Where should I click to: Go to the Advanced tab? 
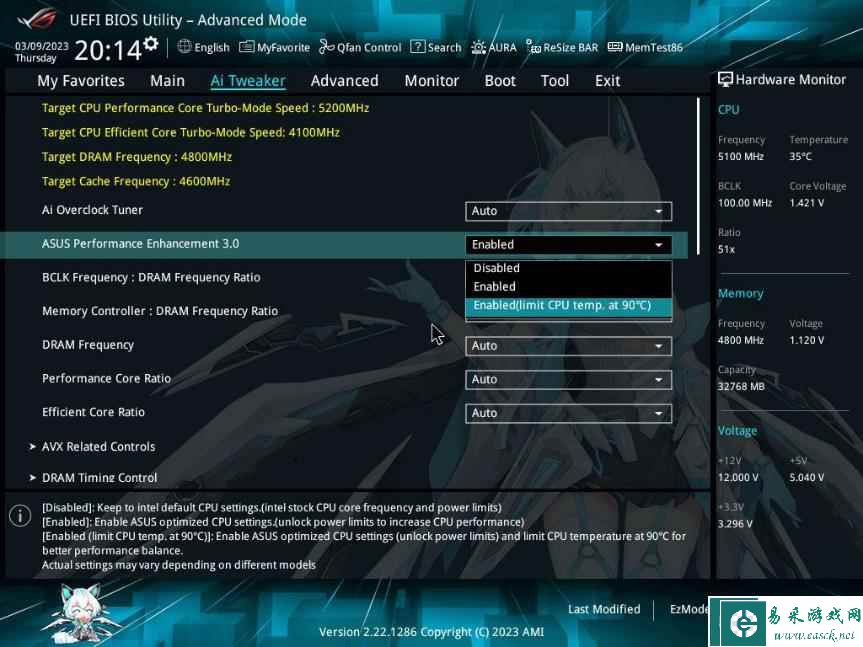(345, 81)
